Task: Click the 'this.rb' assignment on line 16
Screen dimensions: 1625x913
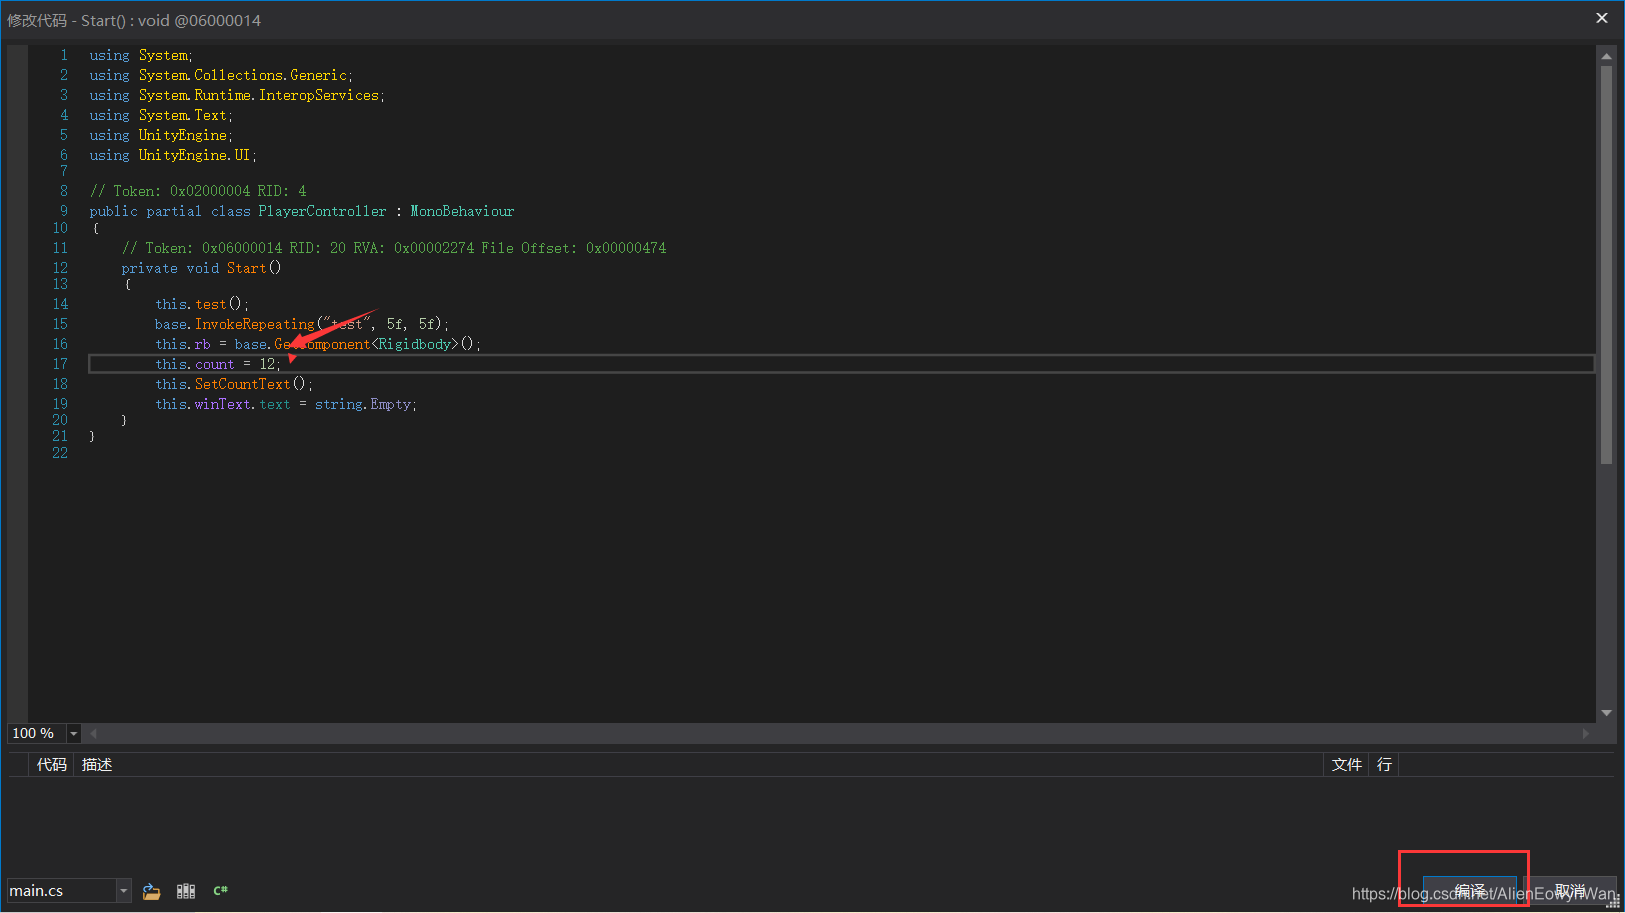Action: (183, 344)
